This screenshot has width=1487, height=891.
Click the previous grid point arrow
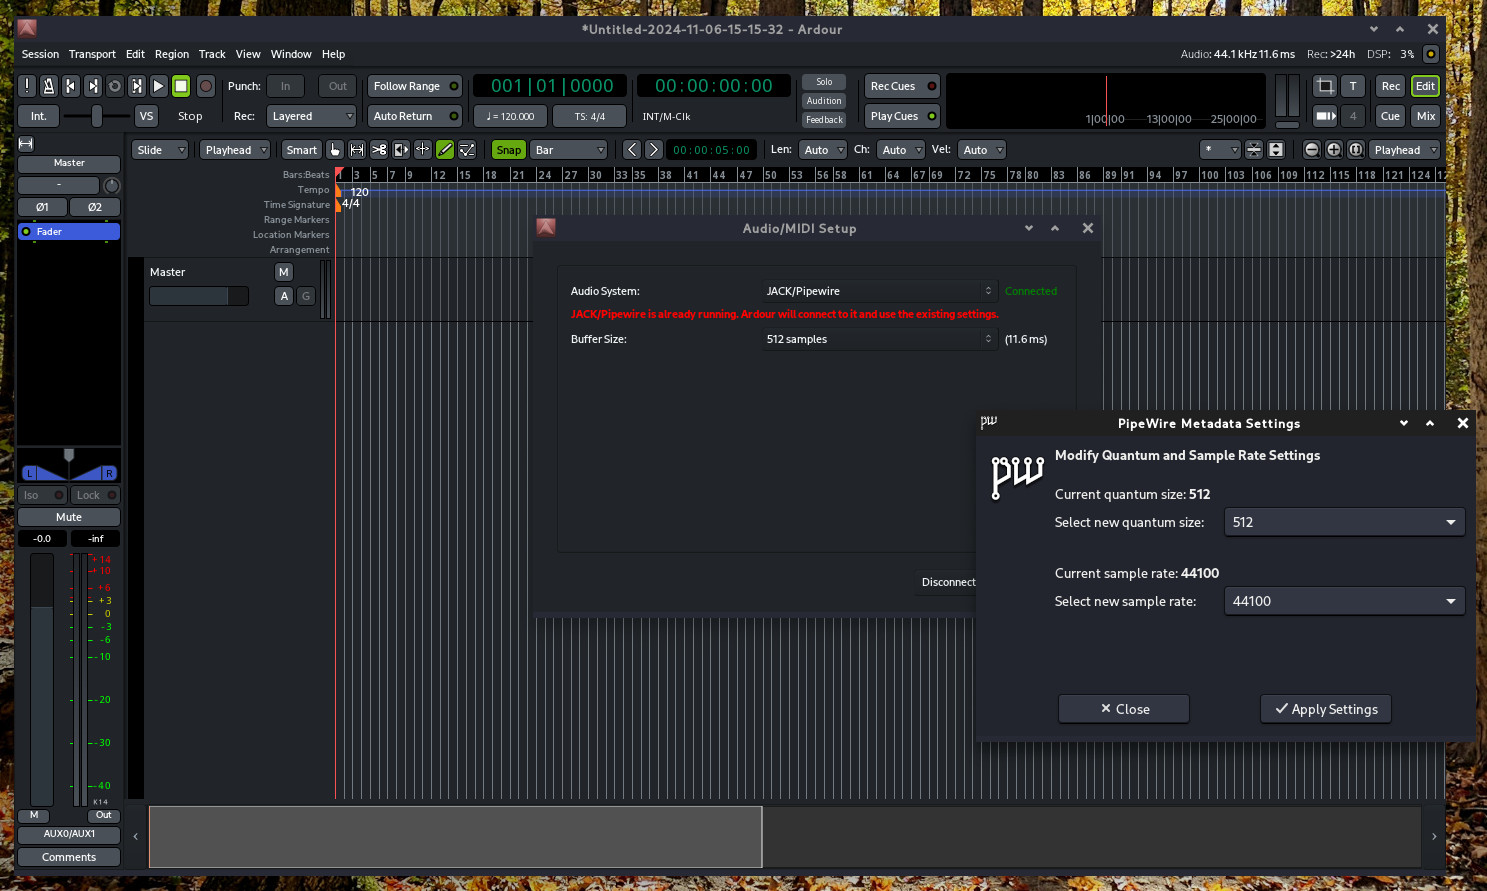[x=632, y=150]
